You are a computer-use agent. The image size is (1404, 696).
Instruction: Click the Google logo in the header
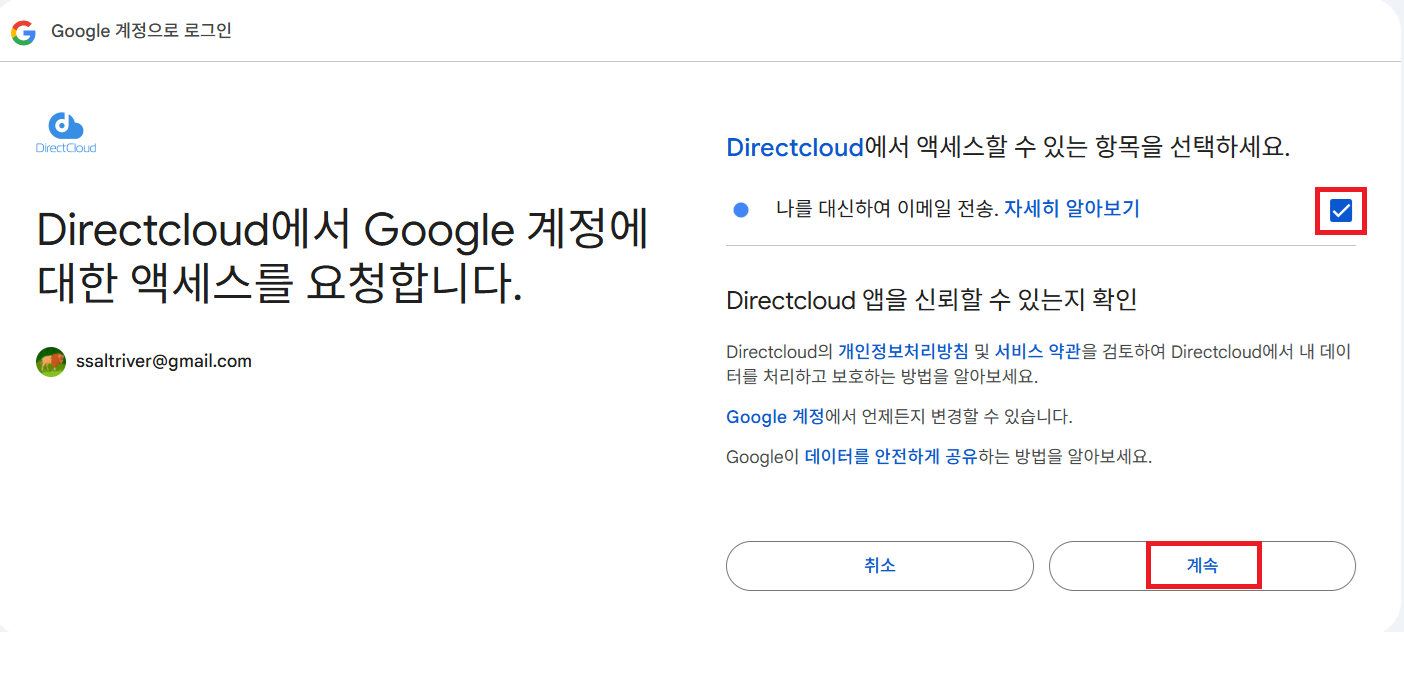point(23,32)
